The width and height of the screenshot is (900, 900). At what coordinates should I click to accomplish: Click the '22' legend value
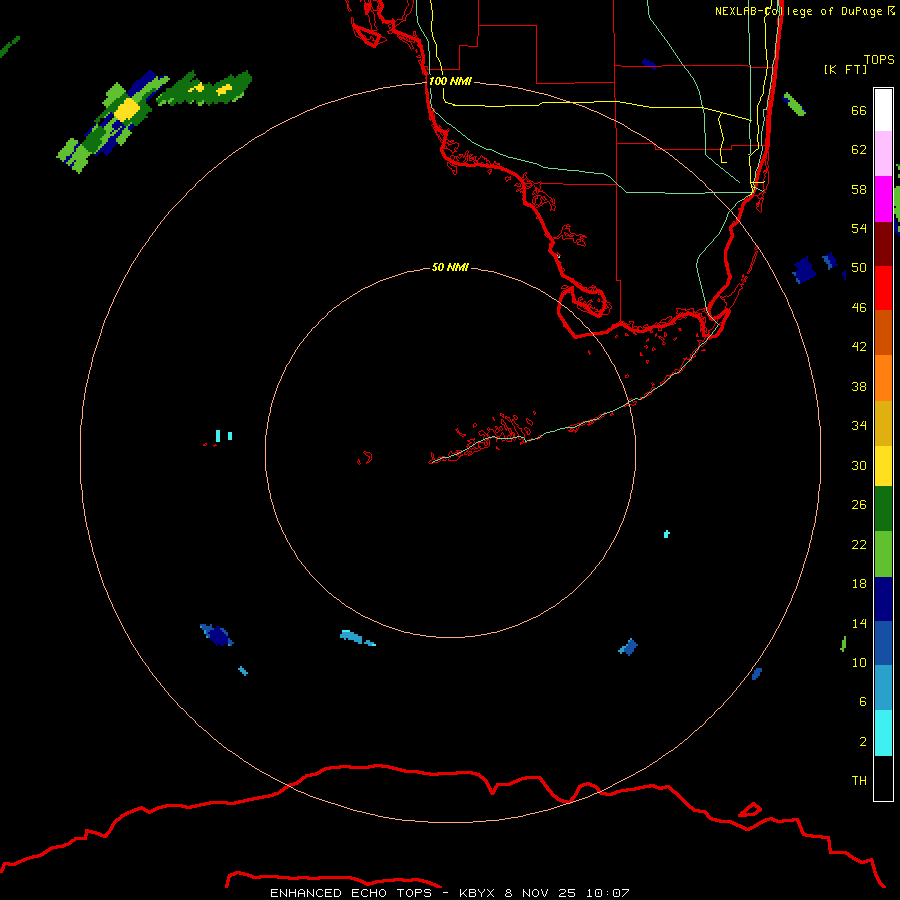[x=859, y=544]
